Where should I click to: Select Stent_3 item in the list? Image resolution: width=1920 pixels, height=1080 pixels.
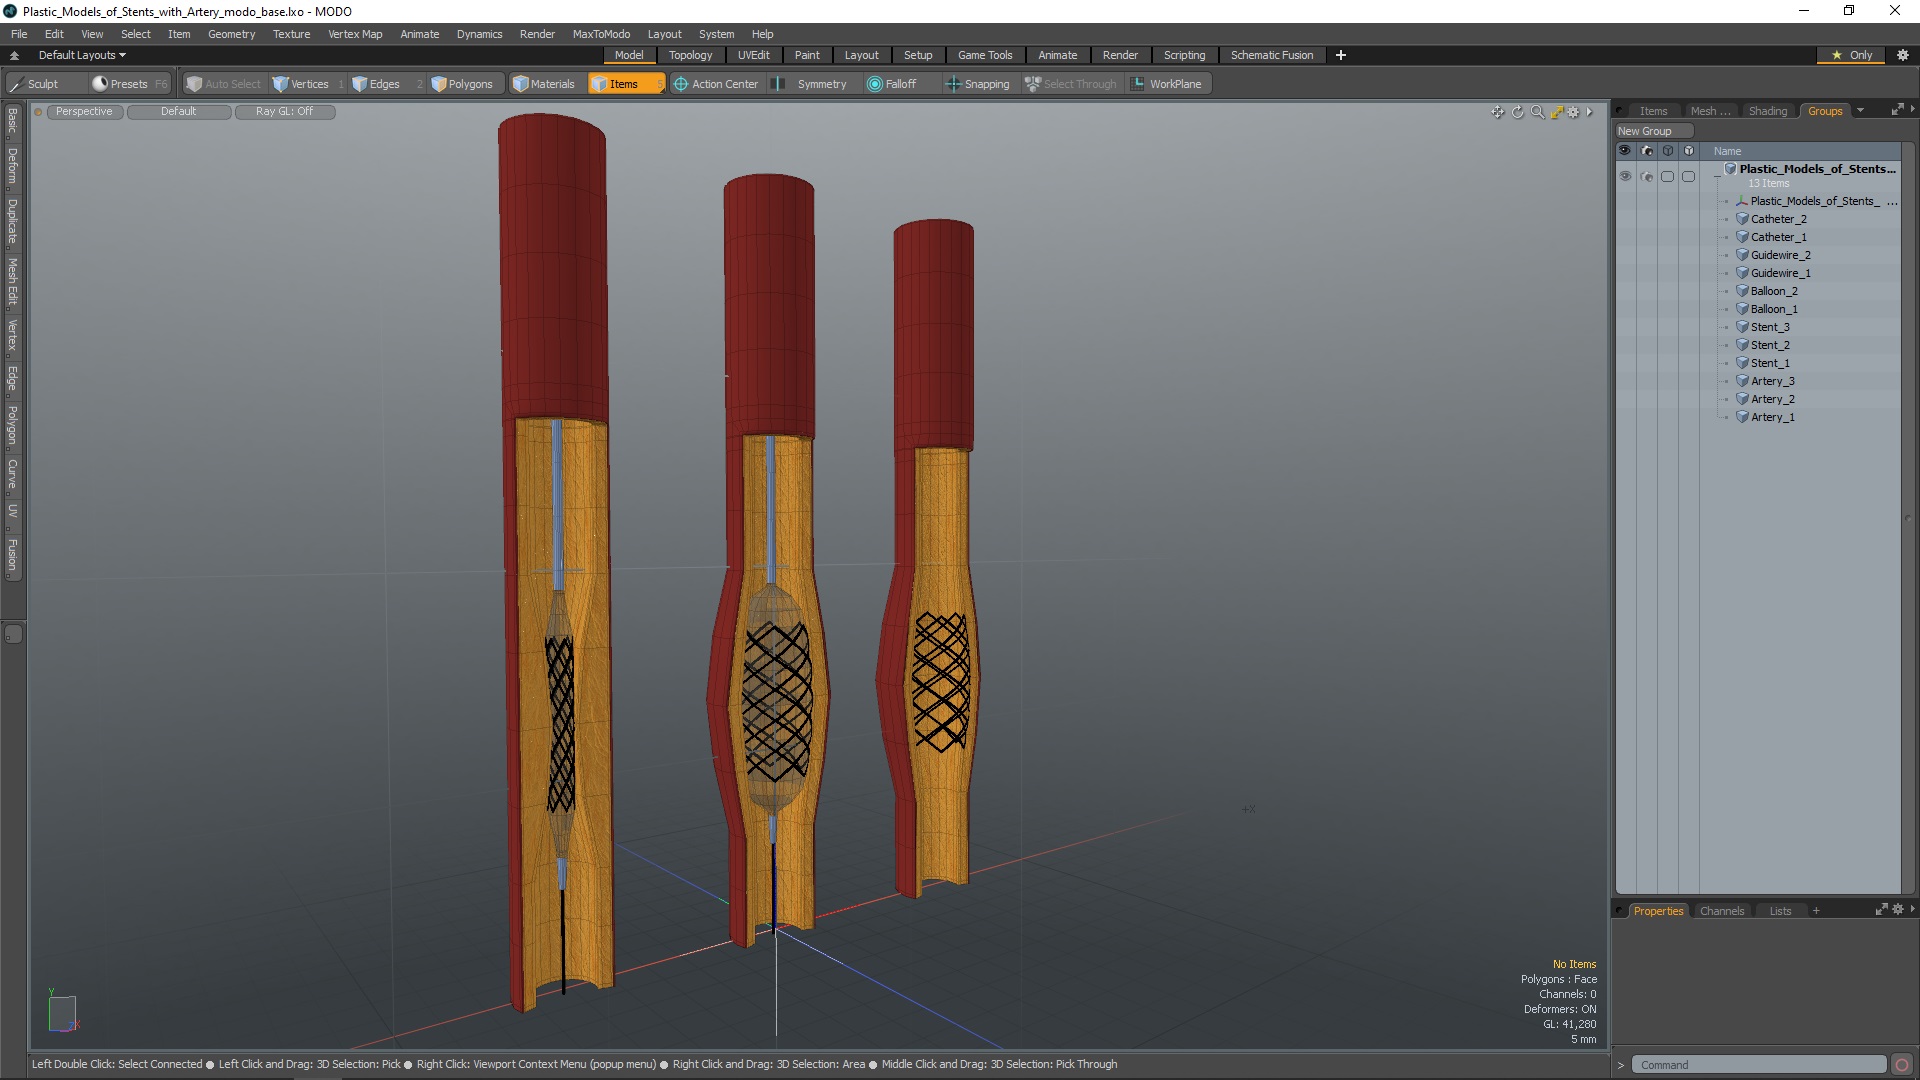(1769, 327)
